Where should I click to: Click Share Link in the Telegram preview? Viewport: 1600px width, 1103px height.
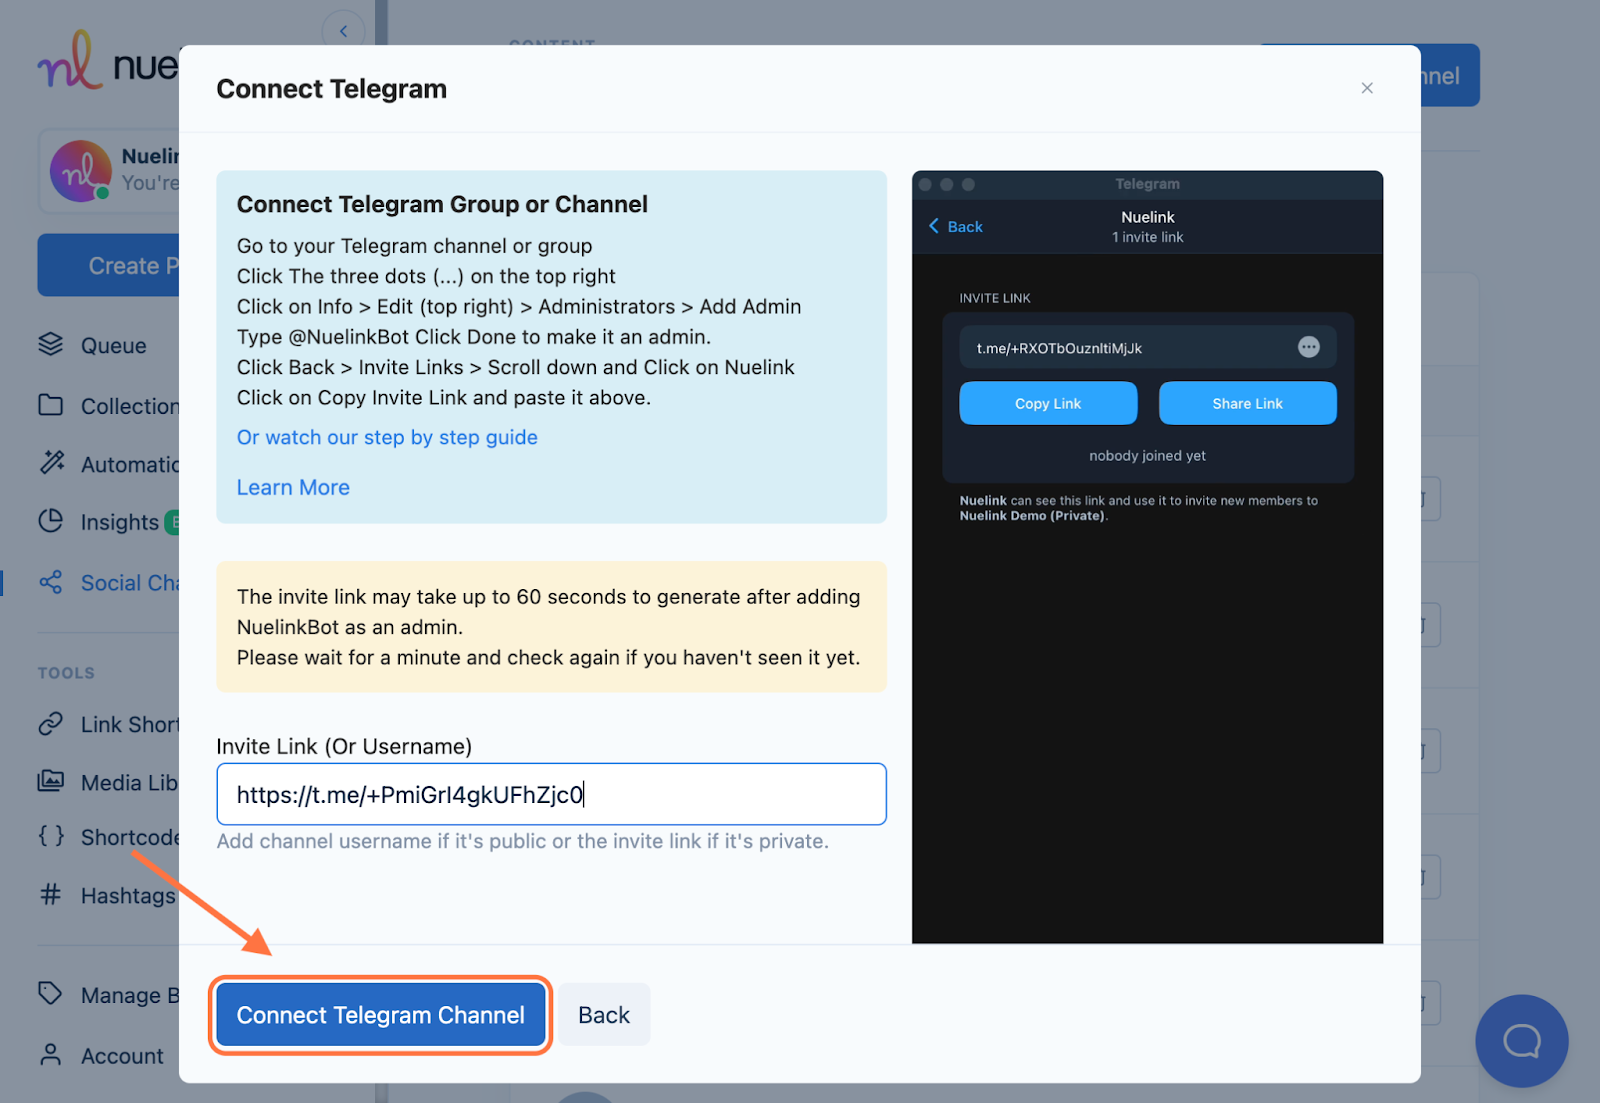click(x=1247, y=403)
